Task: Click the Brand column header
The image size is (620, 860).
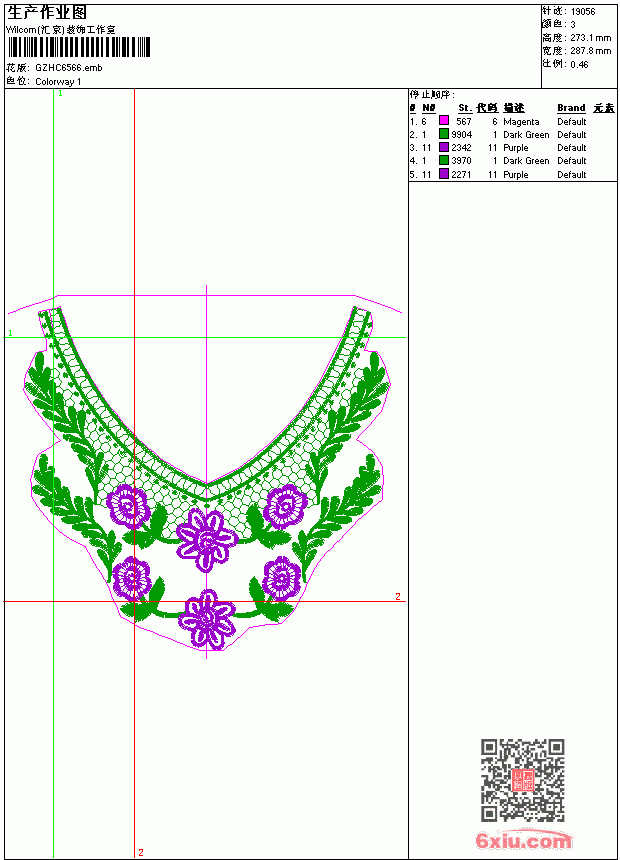Action: click(571, 108)
